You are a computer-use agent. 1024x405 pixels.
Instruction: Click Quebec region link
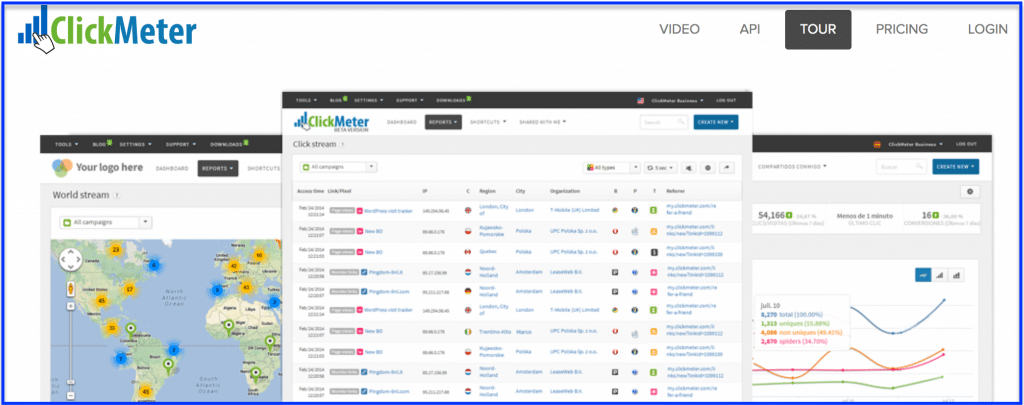(x=489, y=251)
